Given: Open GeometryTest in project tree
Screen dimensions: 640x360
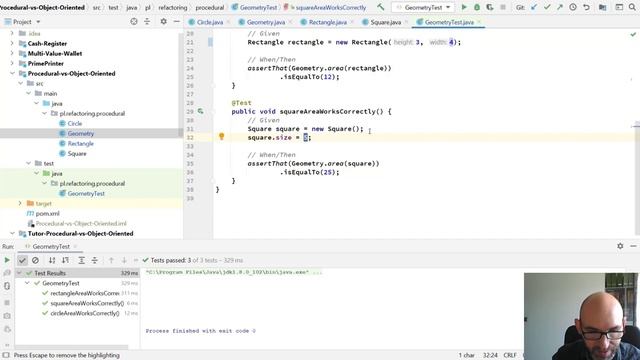Looking at the screenshot, I should pos(86,193).
